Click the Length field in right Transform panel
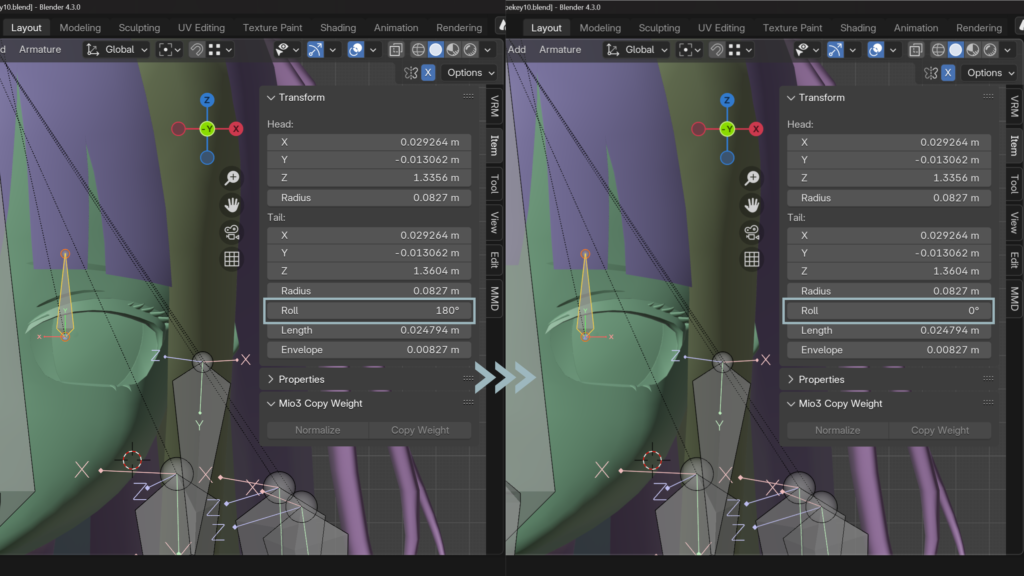The image size is (1024, 576). click(889, 330)
